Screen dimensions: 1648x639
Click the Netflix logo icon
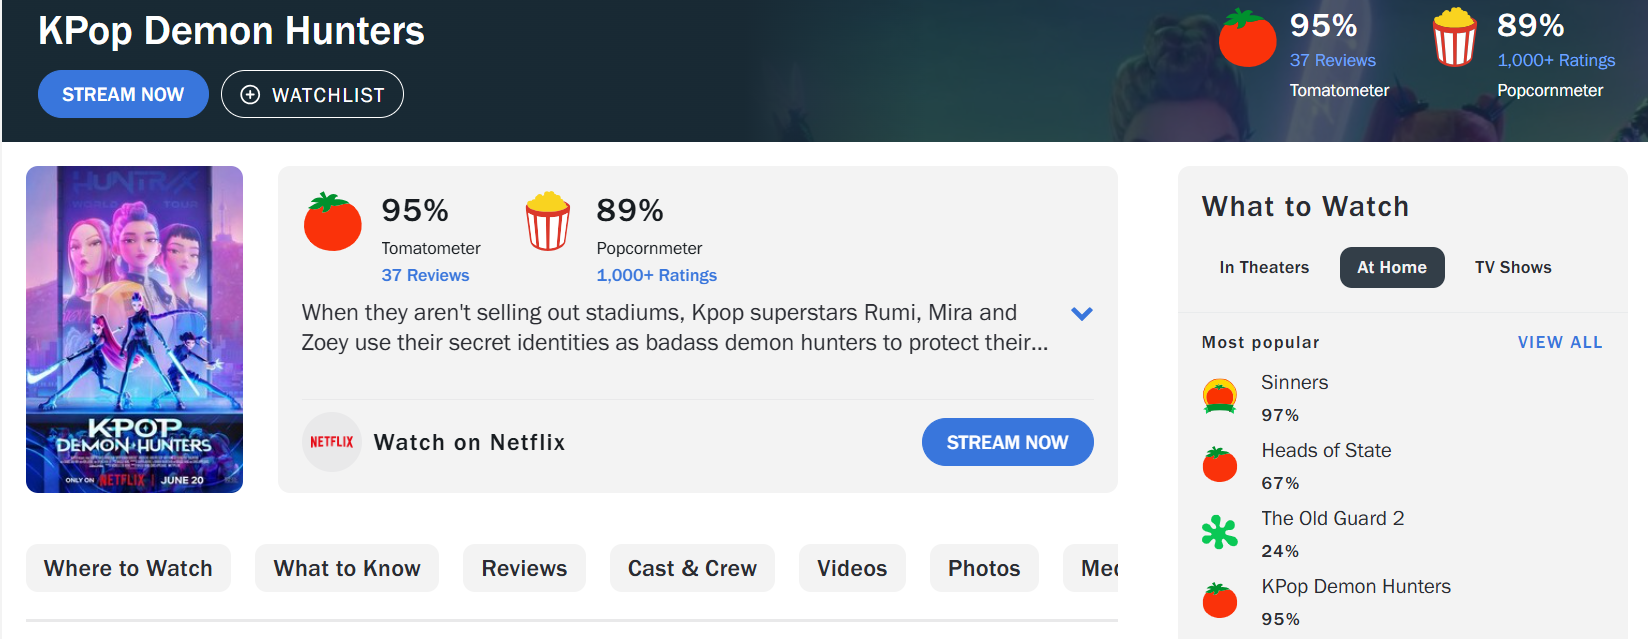tap(332, 442)
